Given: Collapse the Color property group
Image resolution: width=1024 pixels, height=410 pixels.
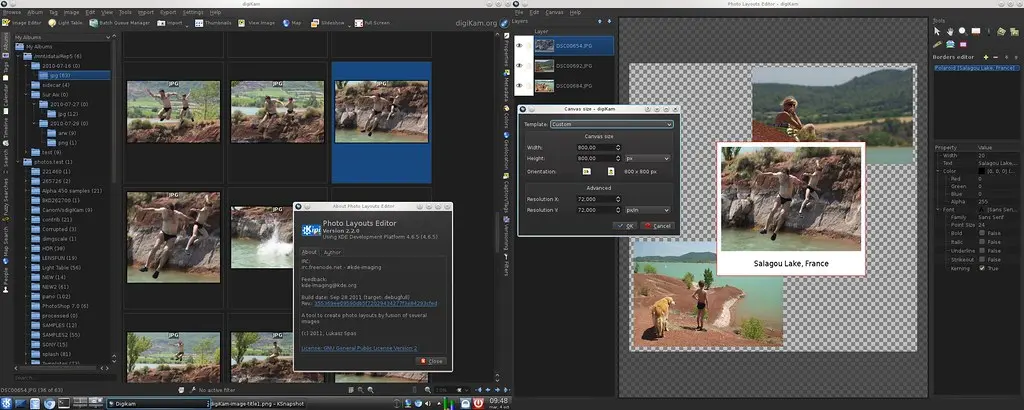Looking at the screenshot, I should point(938,171).
